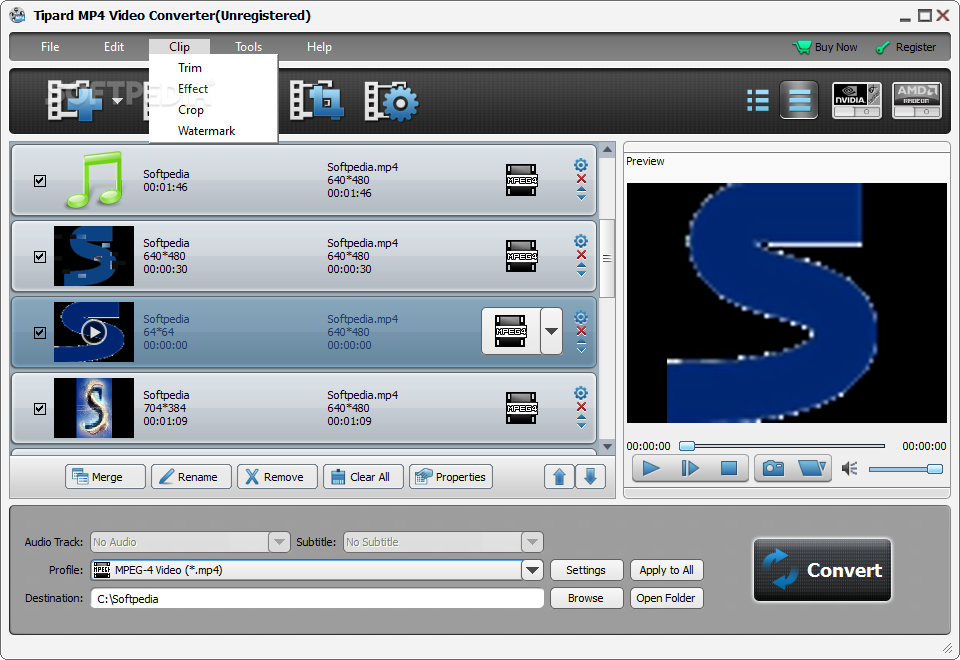This screenshot has height=660, width=960.
Task: Expand up/down arrows on 64*64 row
Action: pos(581,345)
